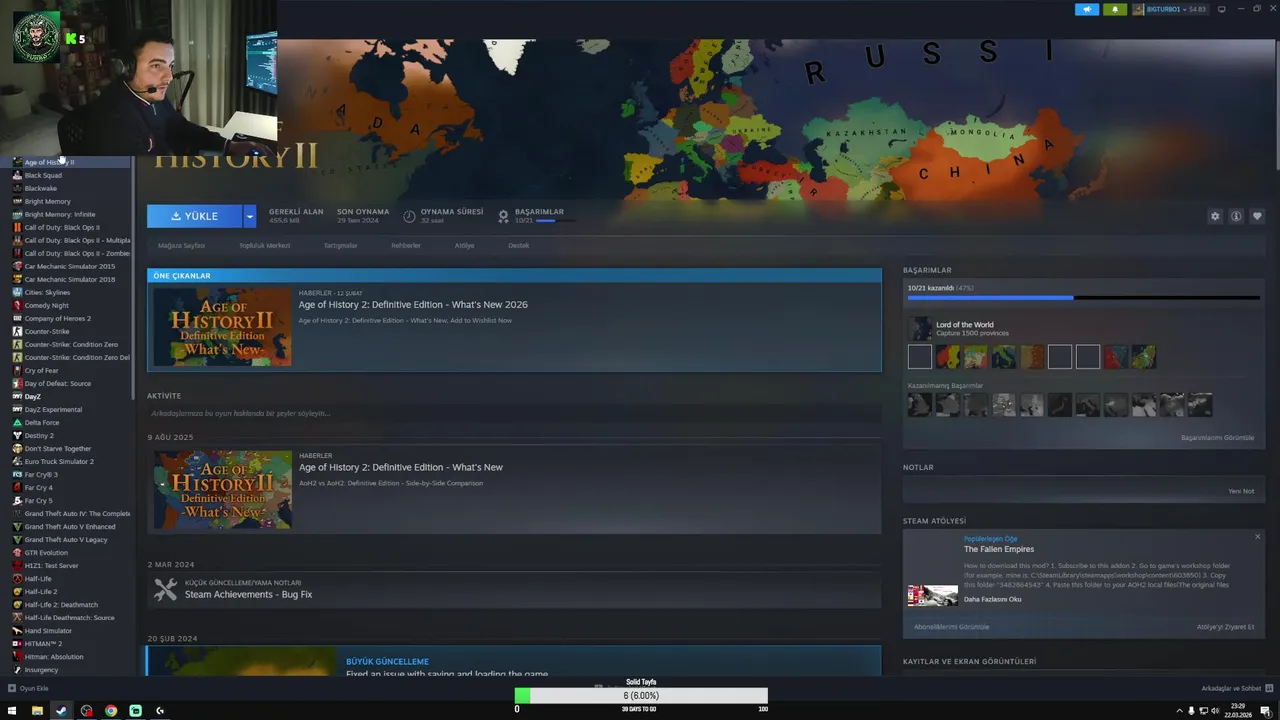Image resolution: width=1280 pixels, height=720 pixels.
Task: Open Topluluk Merkezi tab
Action: point(264,245)
